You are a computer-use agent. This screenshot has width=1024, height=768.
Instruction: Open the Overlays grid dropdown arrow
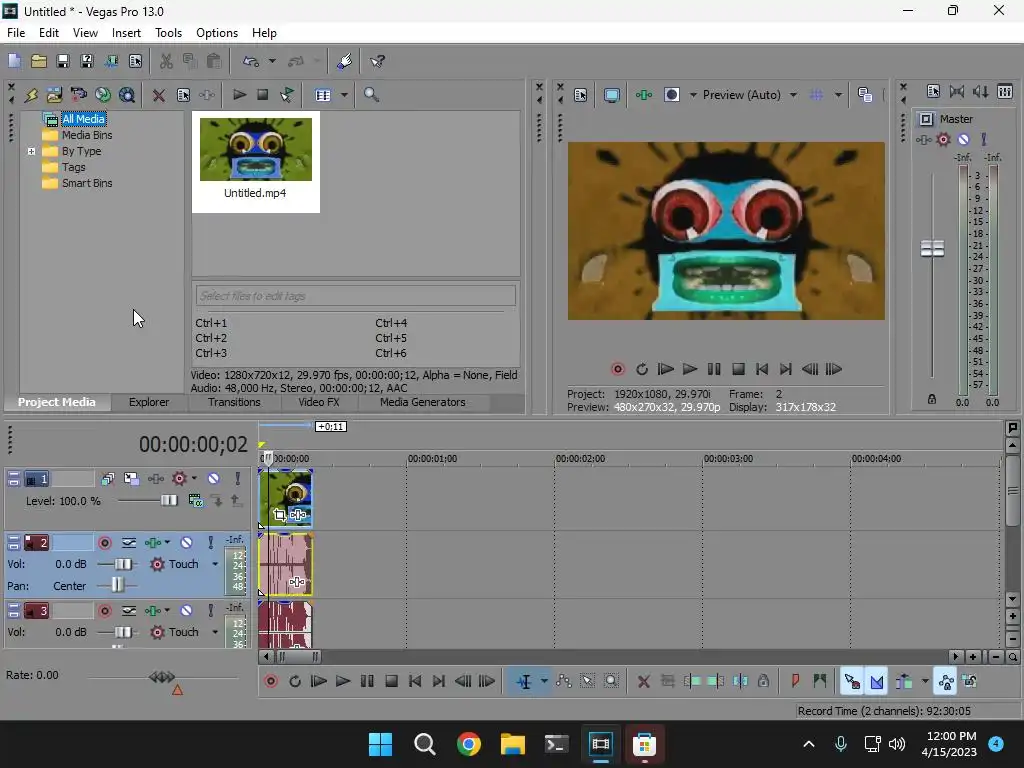[838, 95]
